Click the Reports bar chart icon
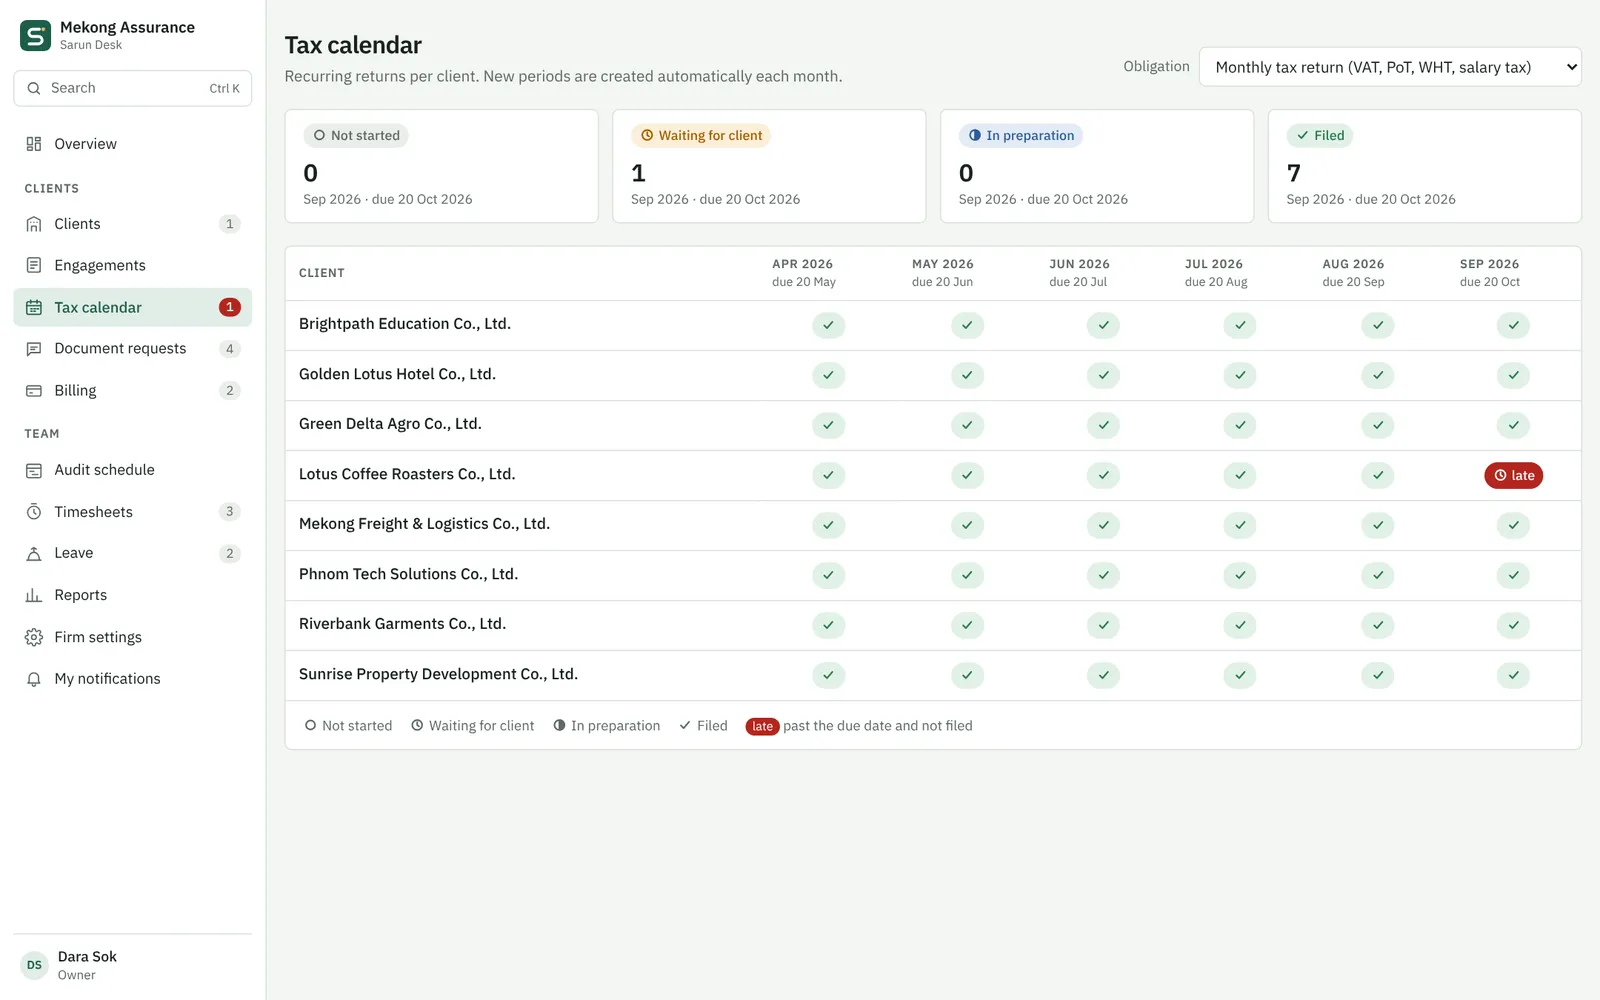 tap(34, 595)
